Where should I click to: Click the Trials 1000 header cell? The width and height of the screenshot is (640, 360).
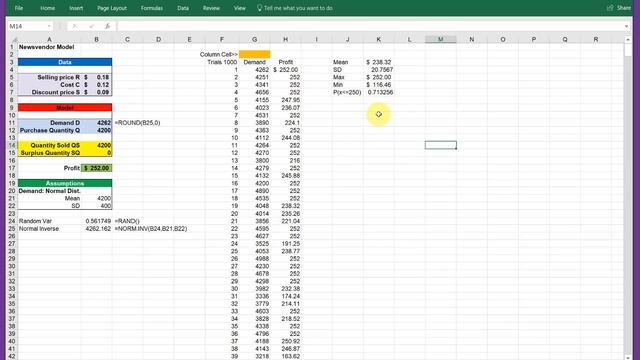coord(222,62)
